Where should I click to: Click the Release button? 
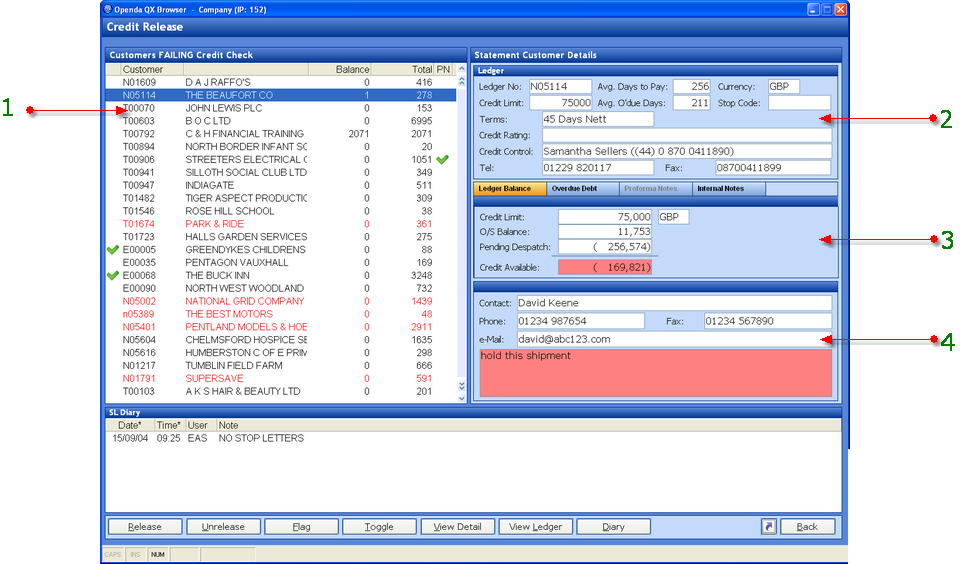click(145, 527)
